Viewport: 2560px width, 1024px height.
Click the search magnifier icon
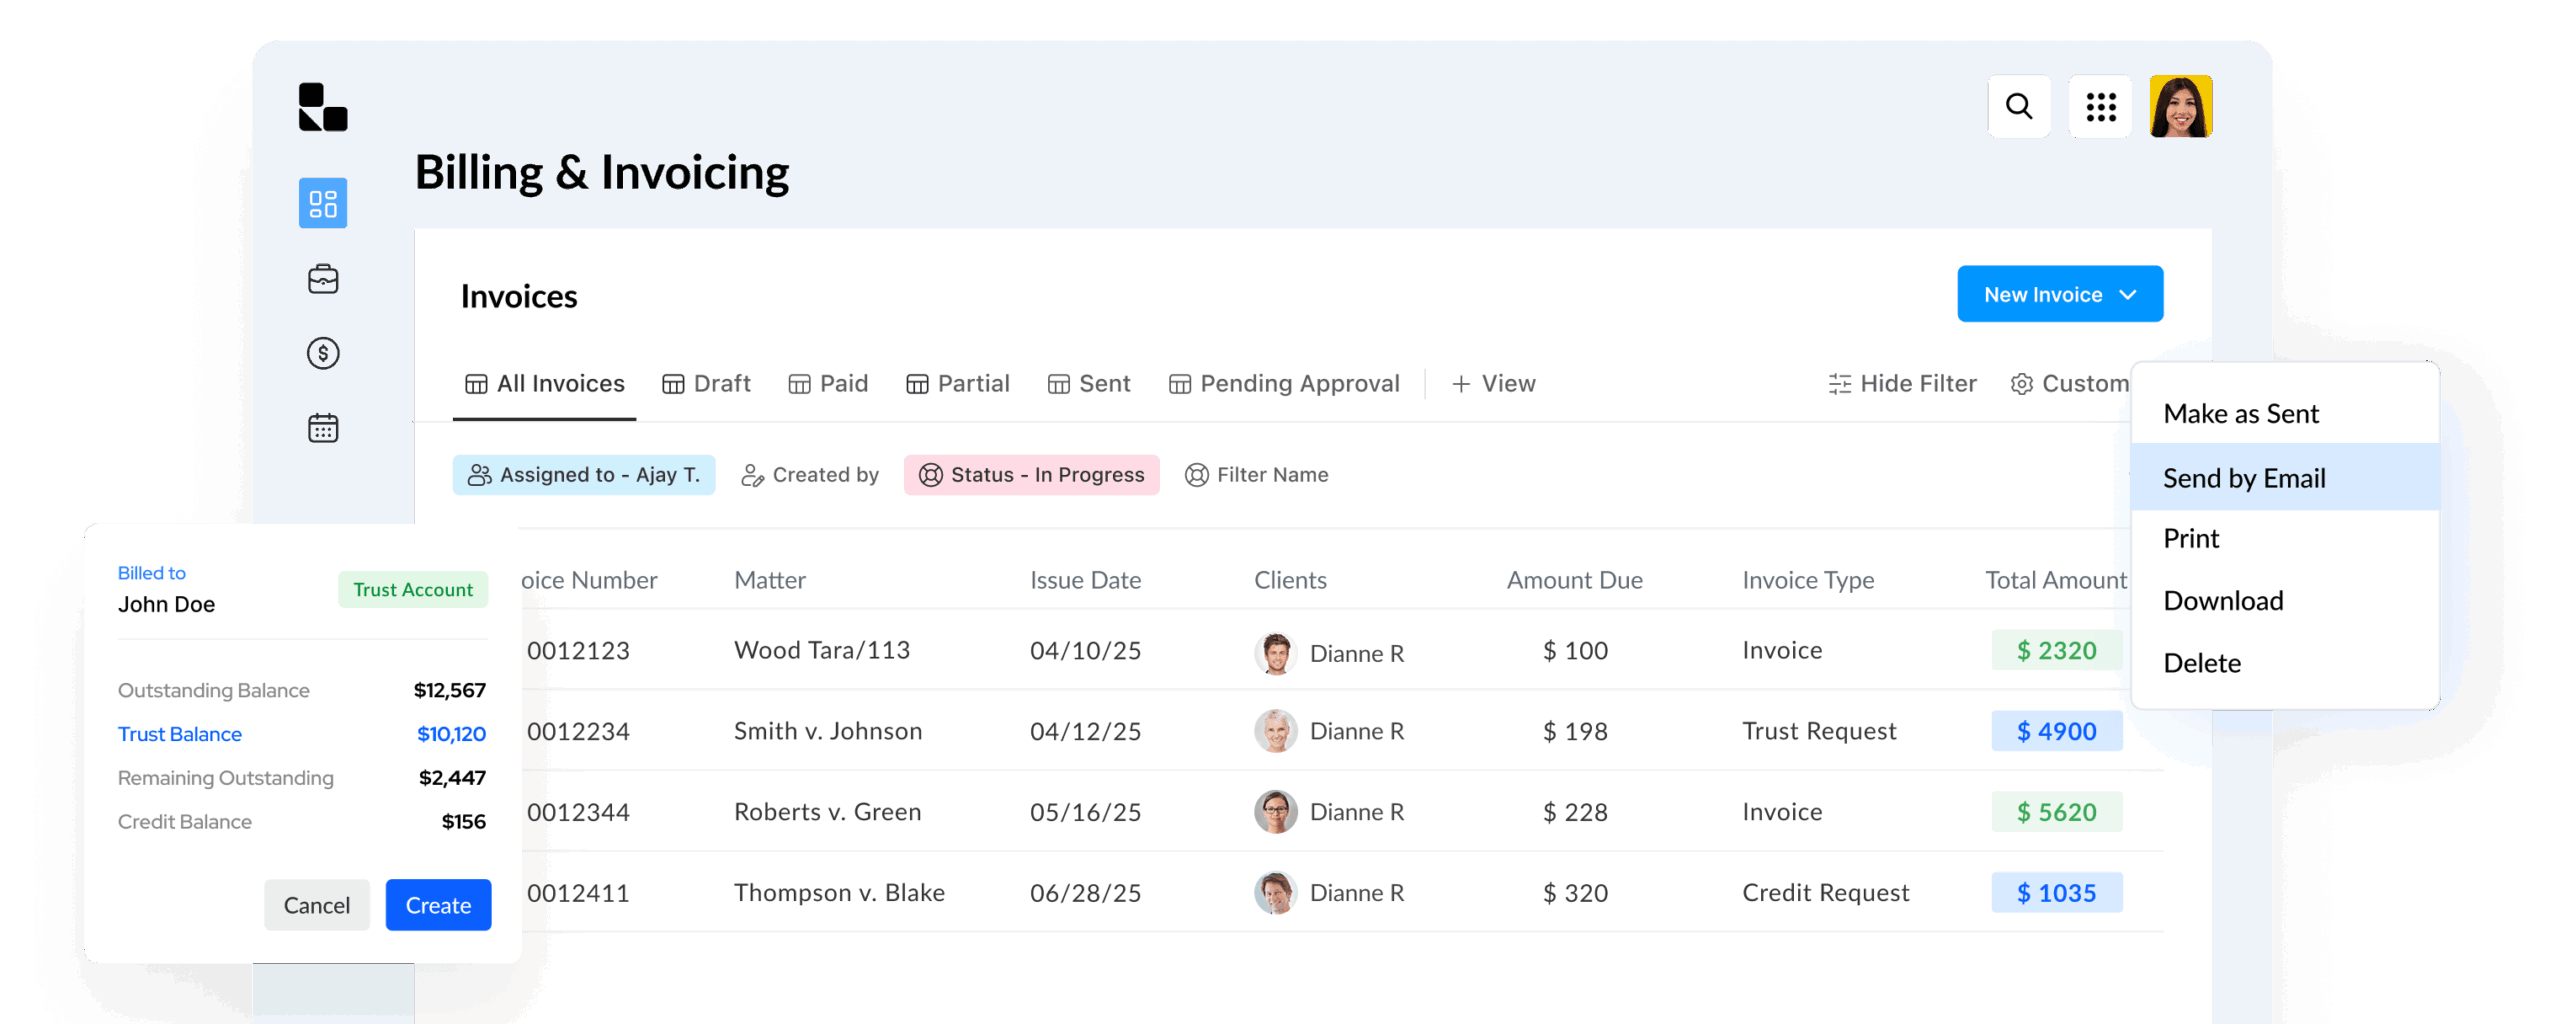pos(2018,106)
